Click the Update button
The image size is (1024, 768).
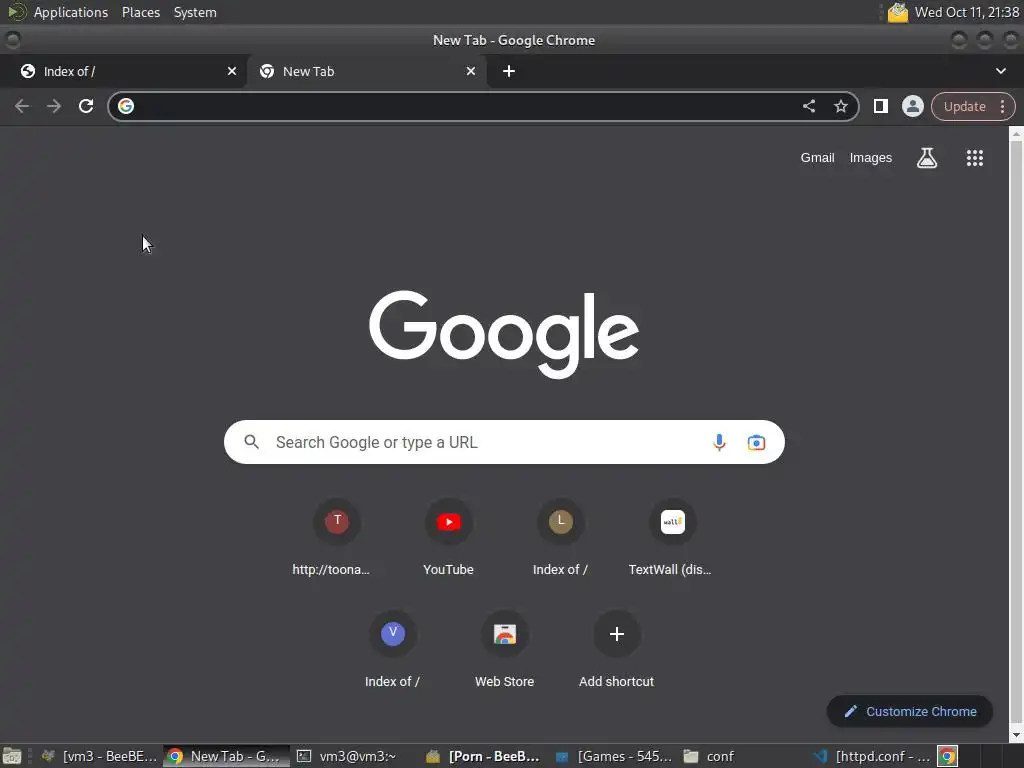point(965,106)
